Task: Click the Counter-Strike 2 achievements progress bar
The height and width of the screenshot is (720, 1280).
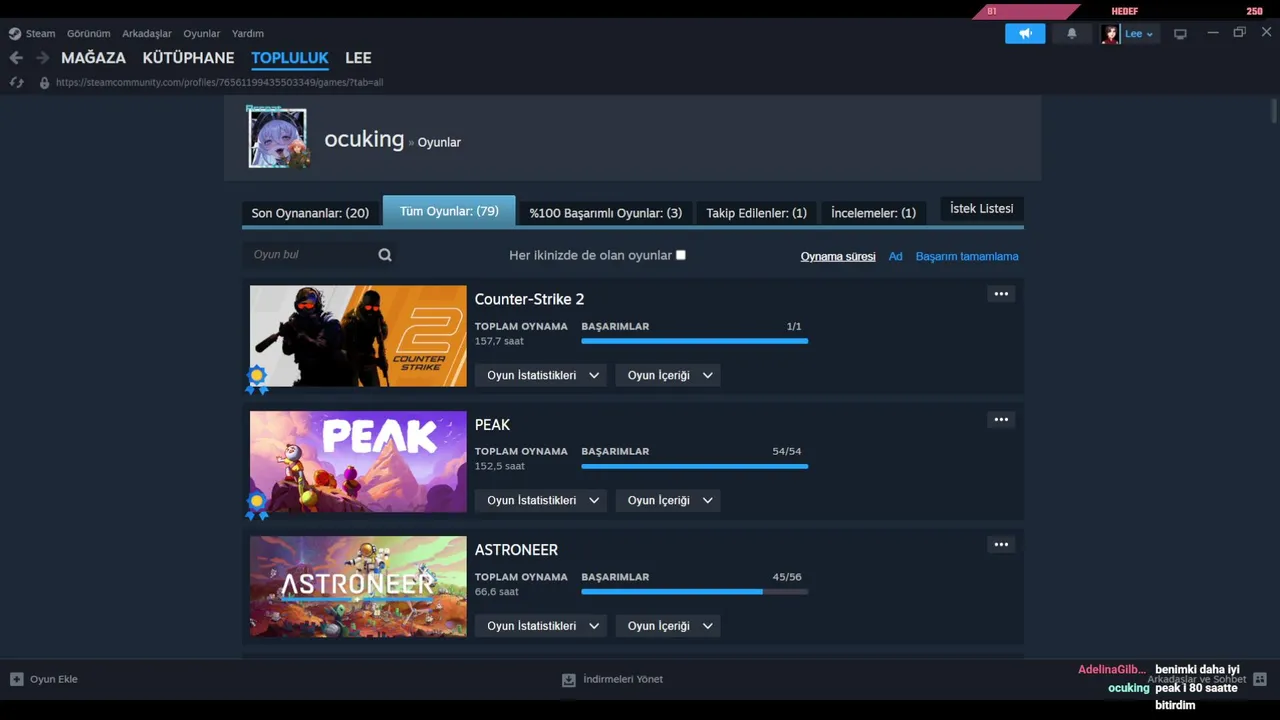Action: [x=694, y=341]
